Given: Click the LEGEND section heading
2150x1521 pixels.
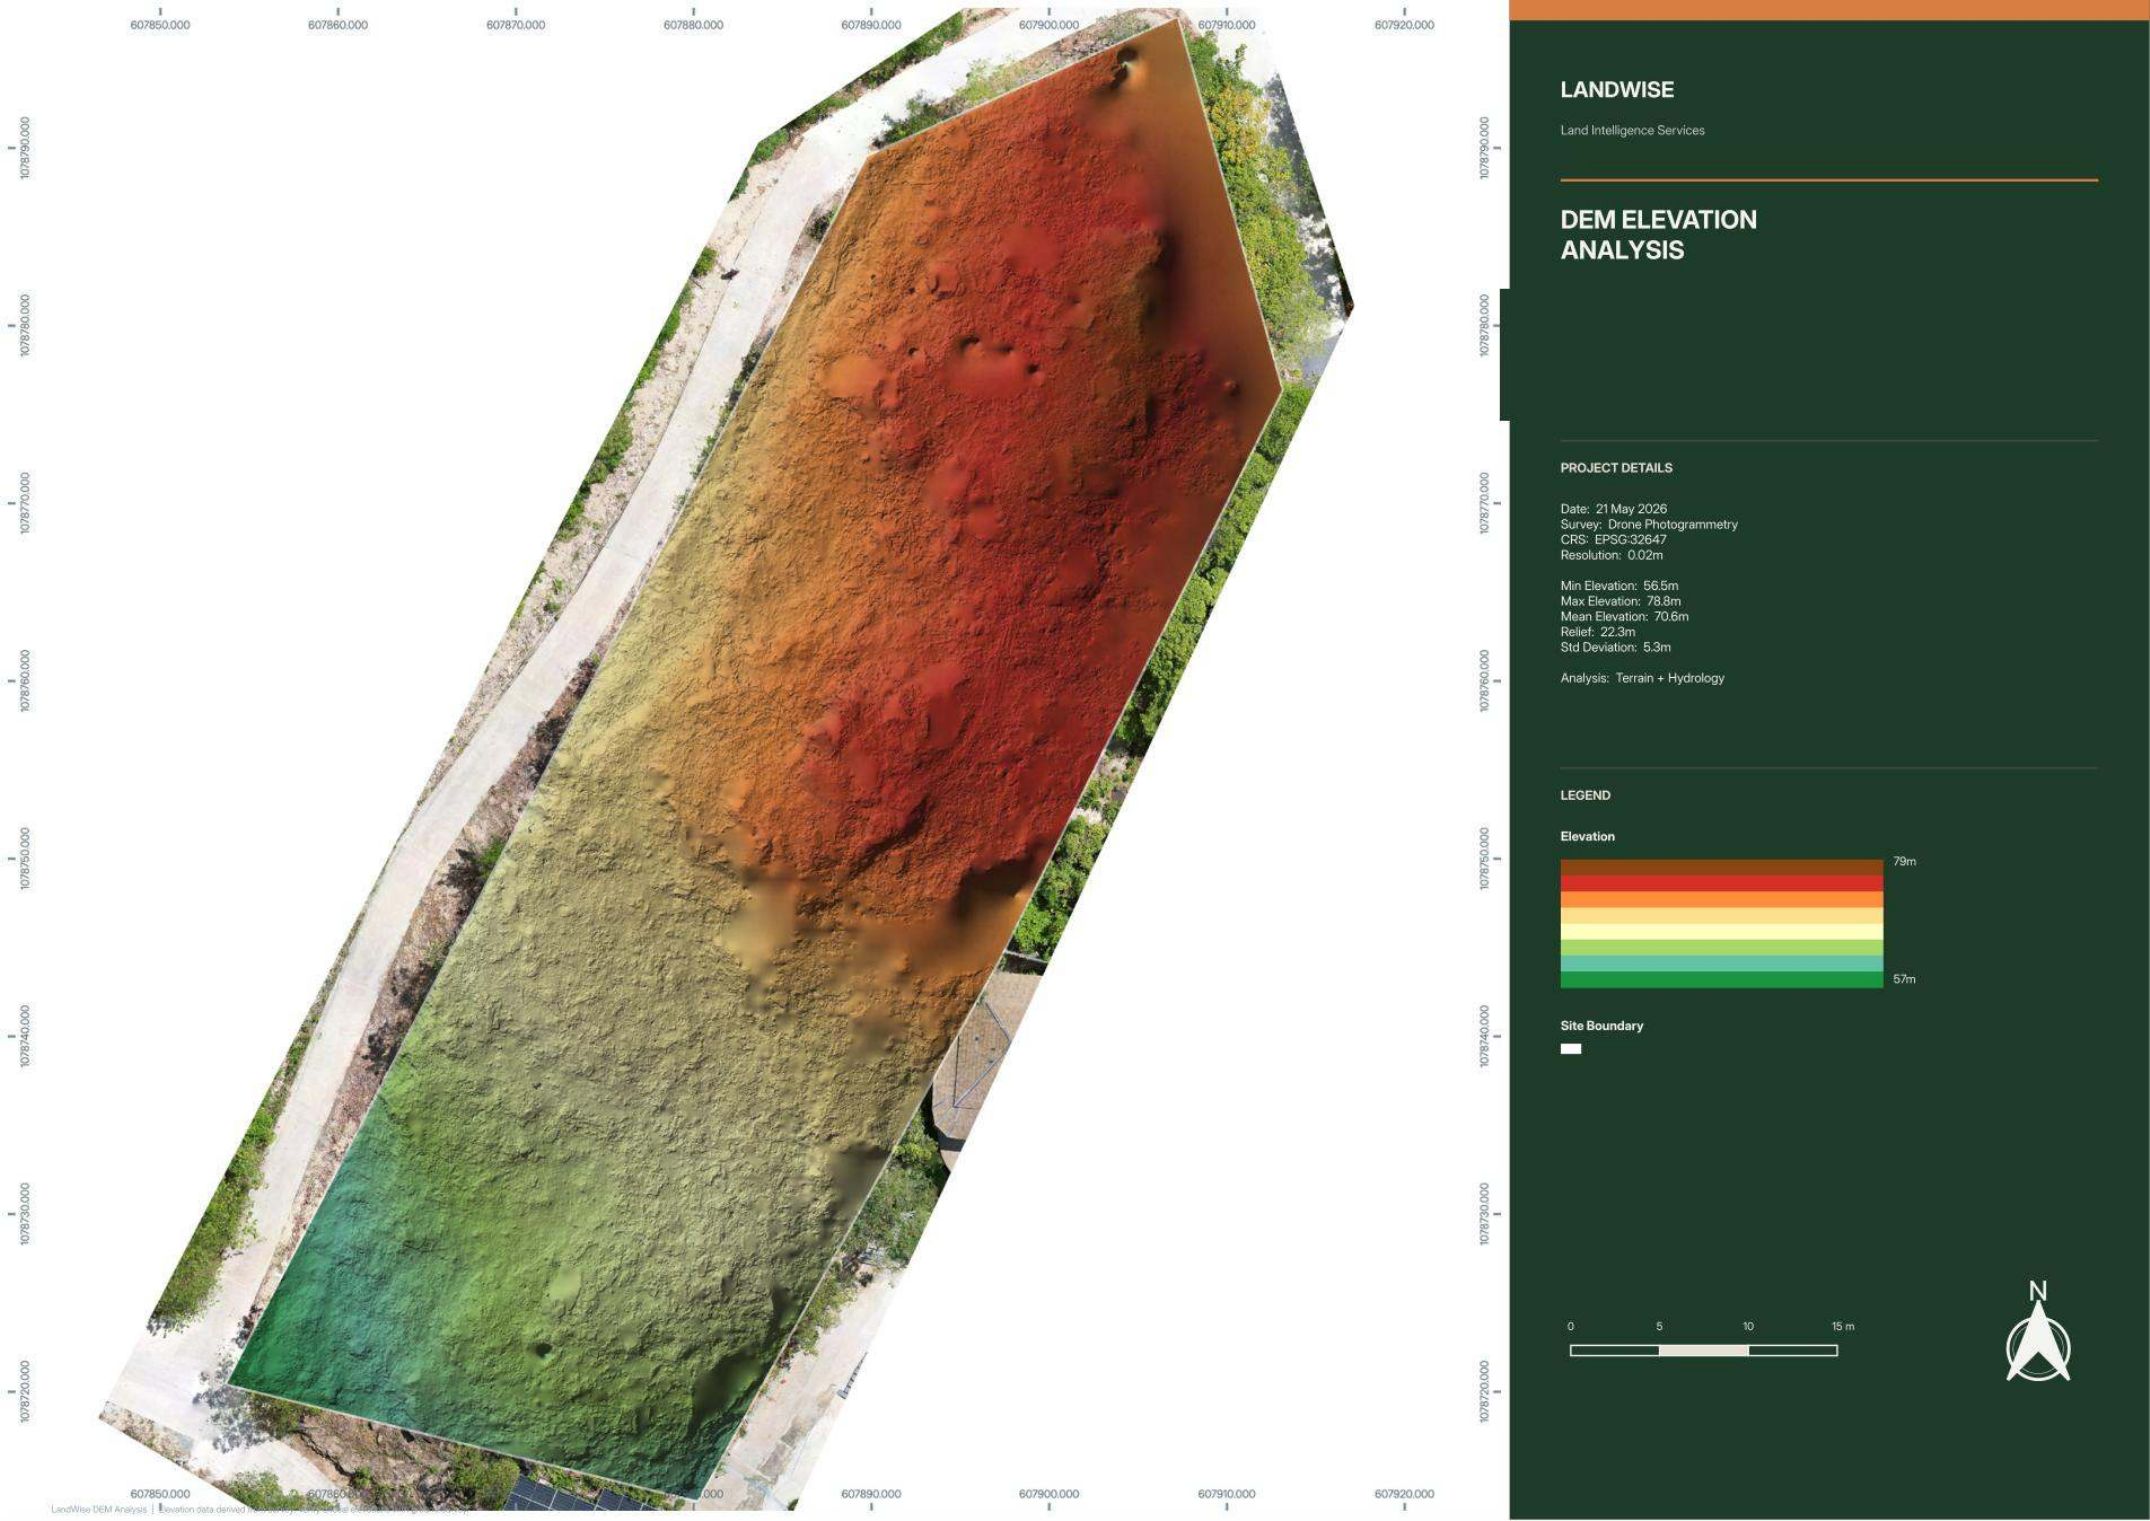Looking at the screenshot, I should 1585,796.
